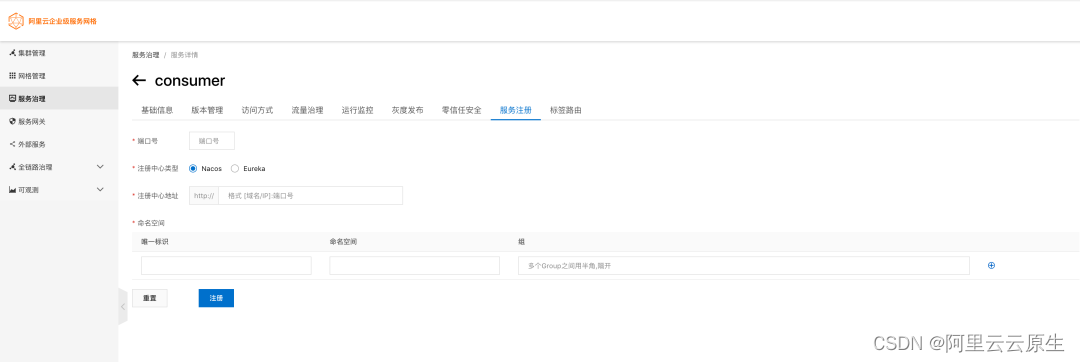Click the 服务网关 globe icon
Screen dimensions: 1080x362
tap(12, 121)
